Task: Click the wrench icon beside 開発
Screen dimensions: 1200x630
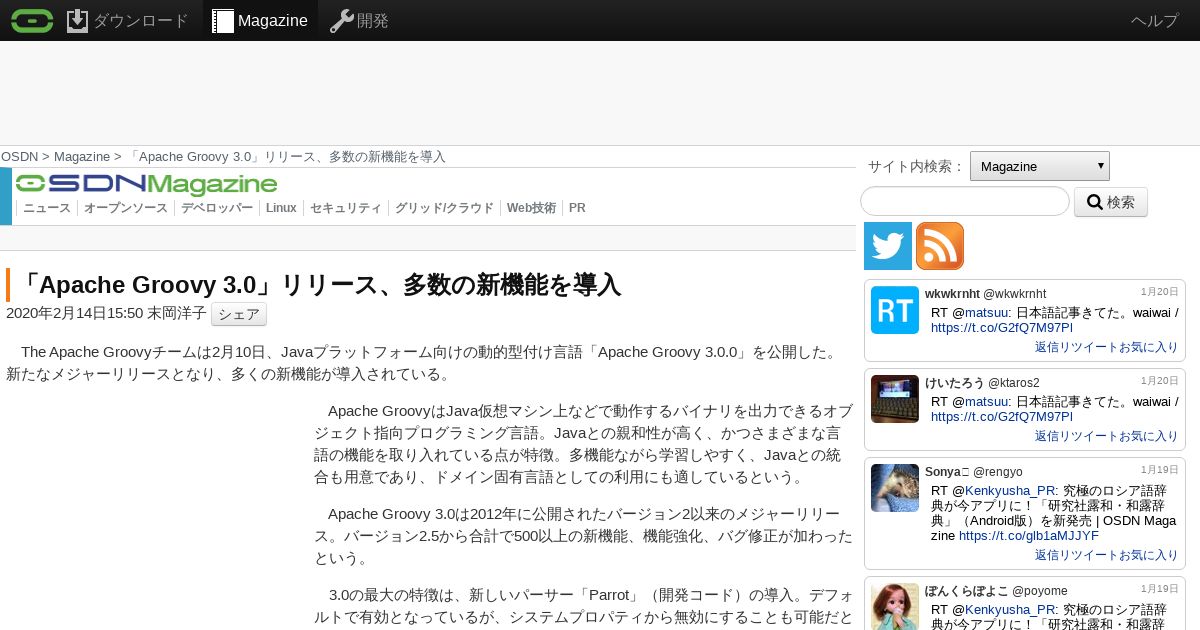Action: tap(342, 21)
